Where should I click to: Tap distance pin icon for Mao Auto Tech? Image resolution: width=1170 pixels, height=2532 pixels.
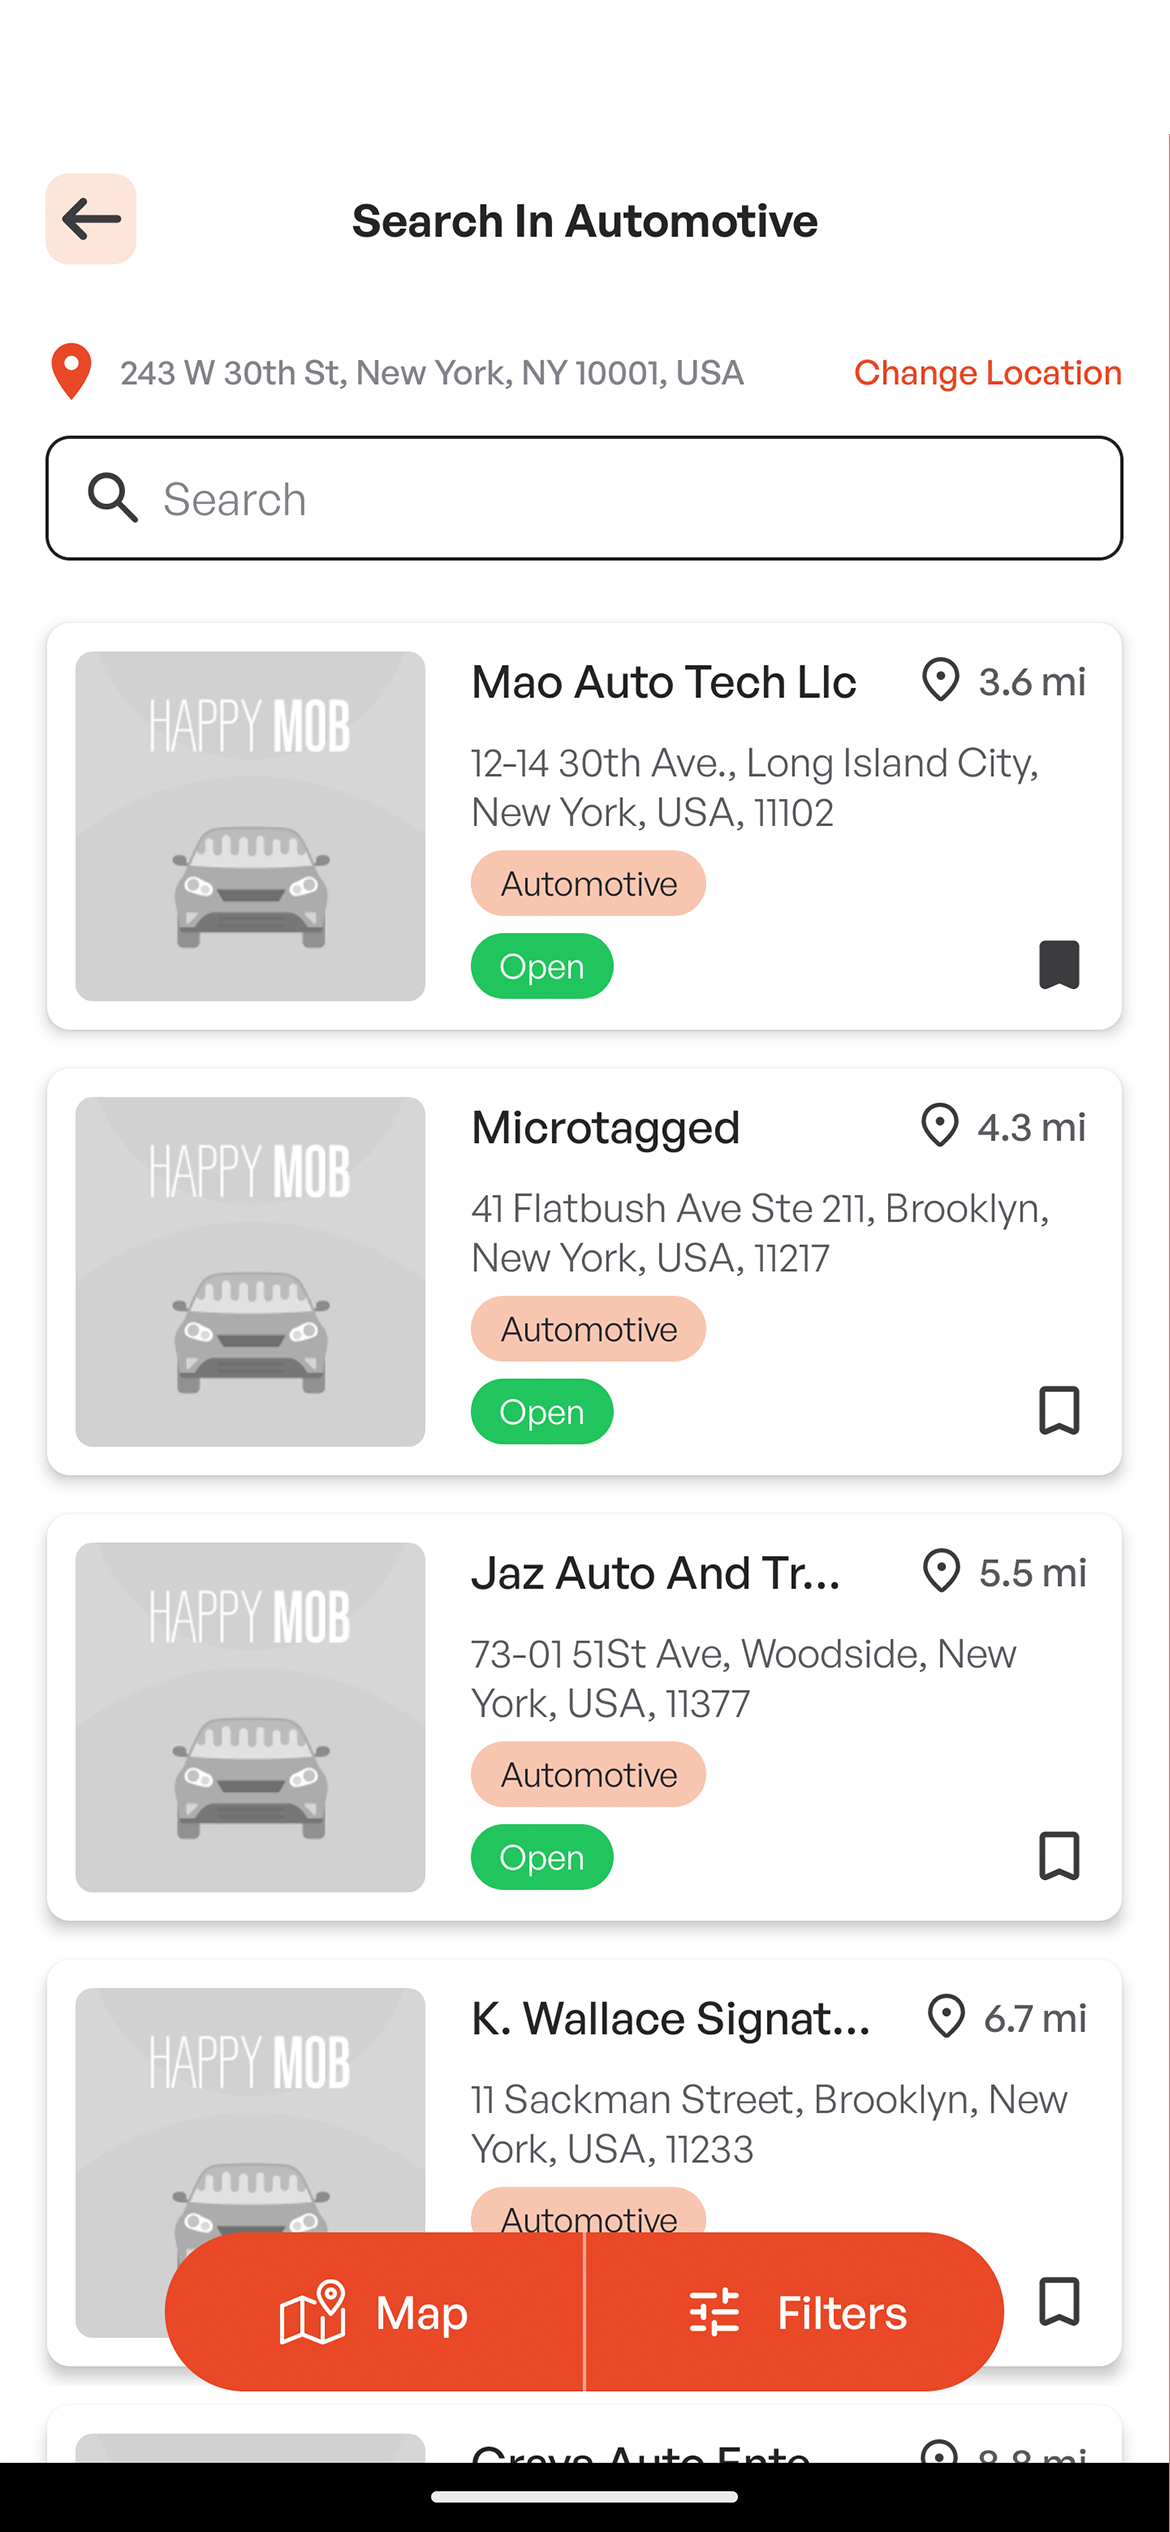pyautogui.click(x=940, y=681)
